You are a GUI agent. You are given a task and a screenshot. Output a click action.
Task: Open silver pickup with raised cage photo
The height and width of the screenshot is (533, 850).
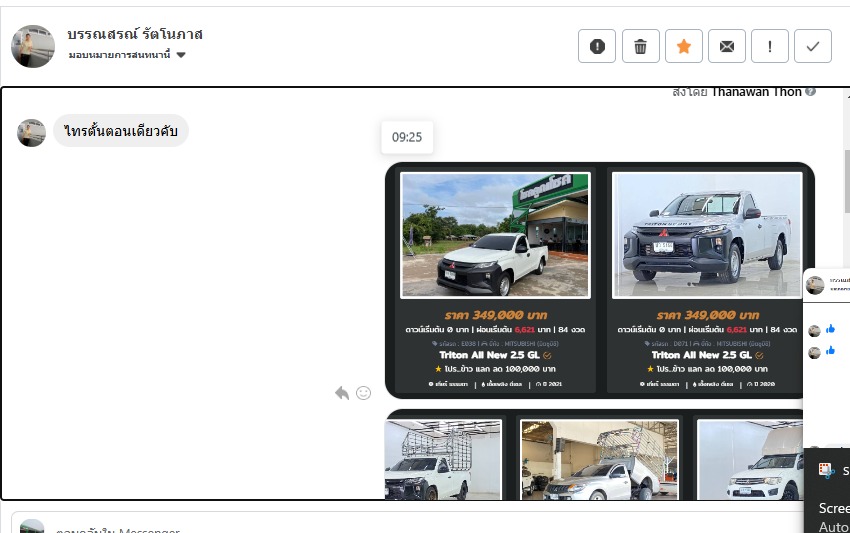point(600,459)
